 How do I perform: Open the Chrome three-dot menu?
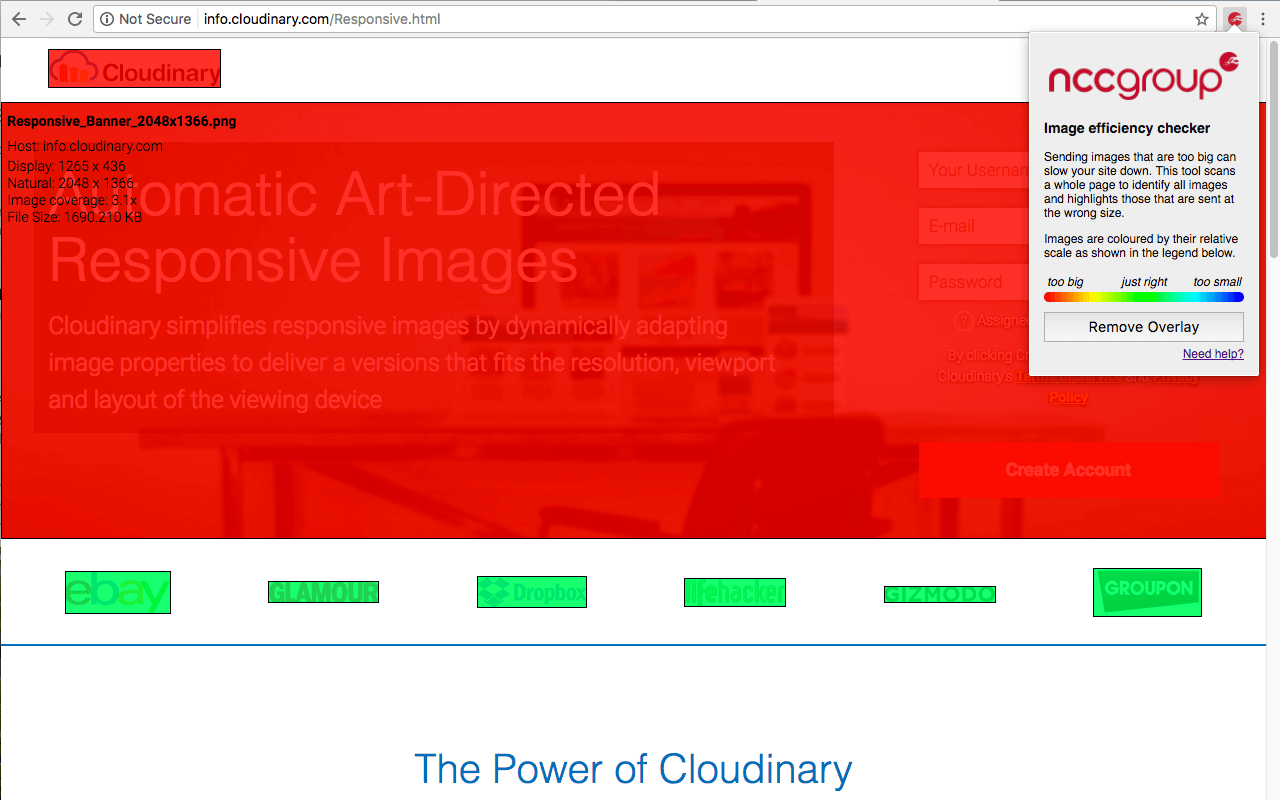1263,19
